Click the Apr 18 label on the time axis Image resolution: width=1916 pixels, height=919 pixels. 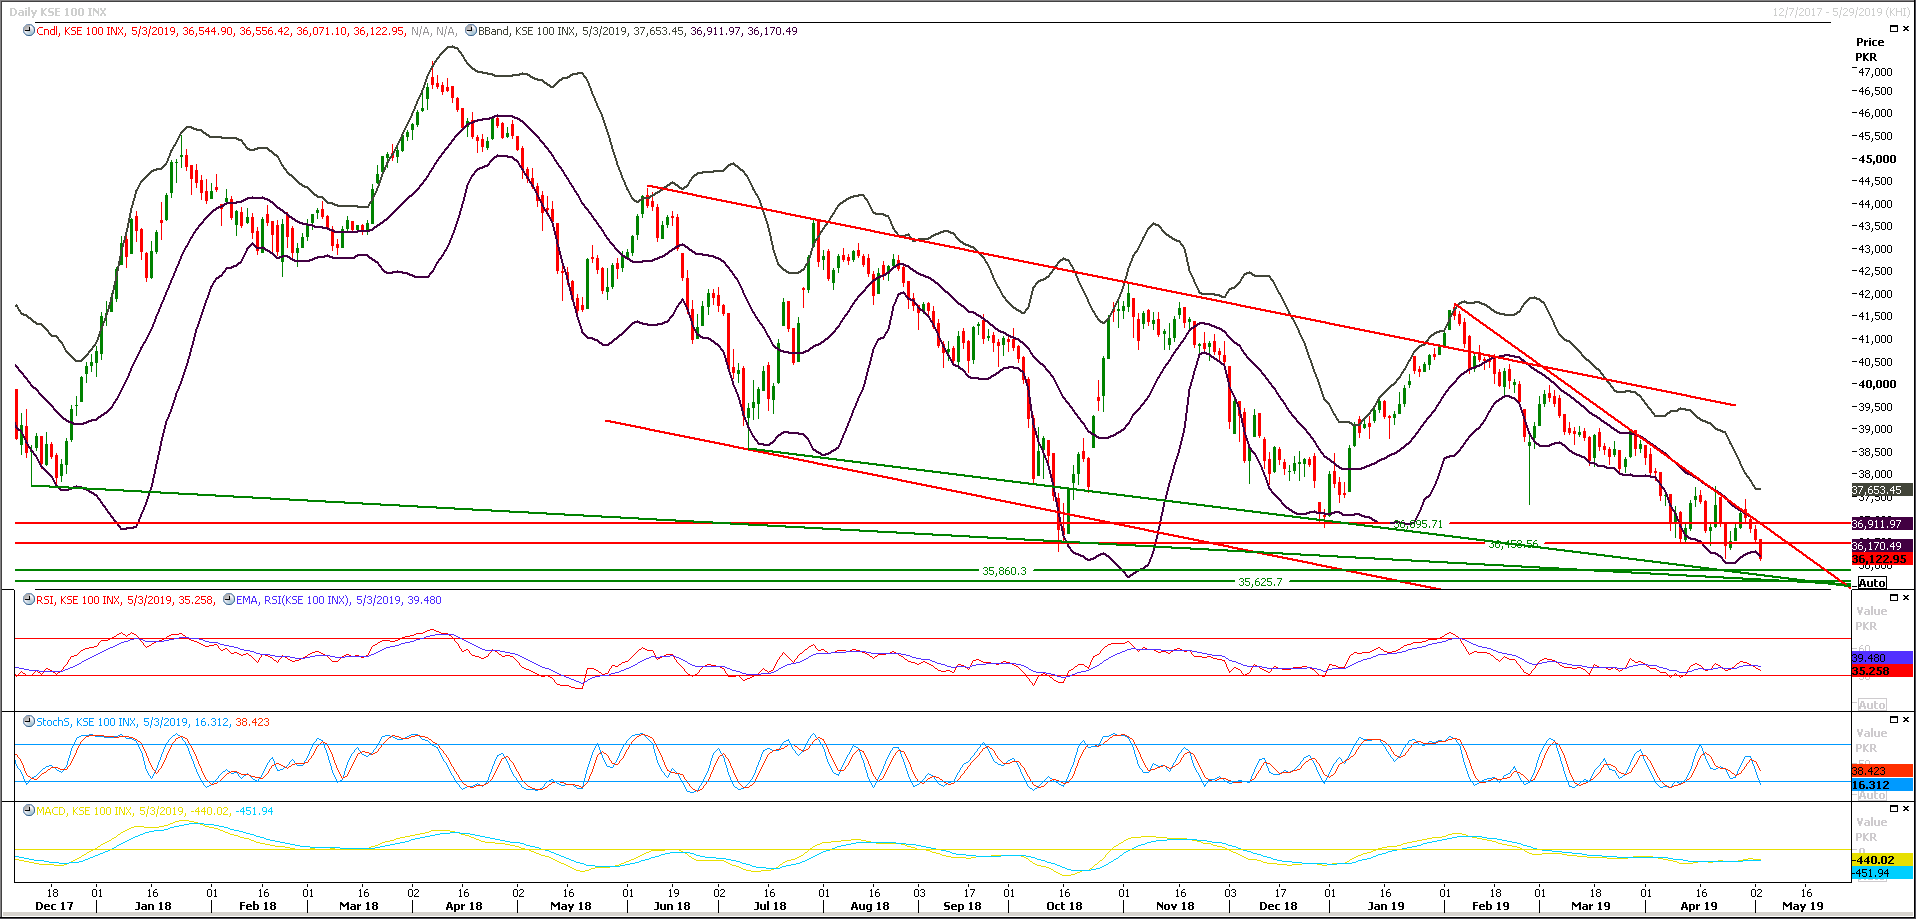[x=464, y=906]
